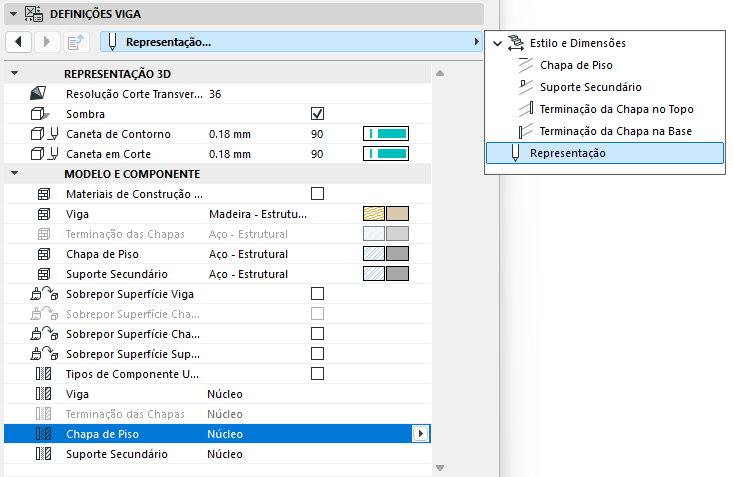733x477 pixels.
Task: Click Suporte Secundário popup icon
Action: tap(526, 87)
